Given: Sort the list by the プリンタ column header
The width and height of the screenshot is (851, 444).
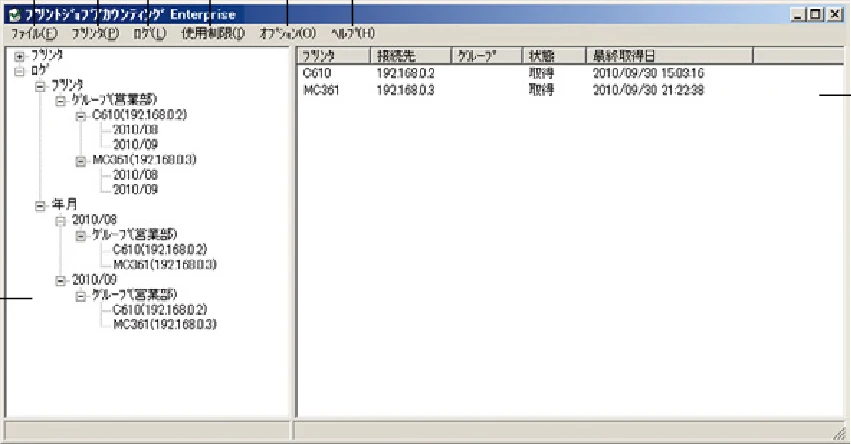Looking at the screenshot, I should pos(334,55).
